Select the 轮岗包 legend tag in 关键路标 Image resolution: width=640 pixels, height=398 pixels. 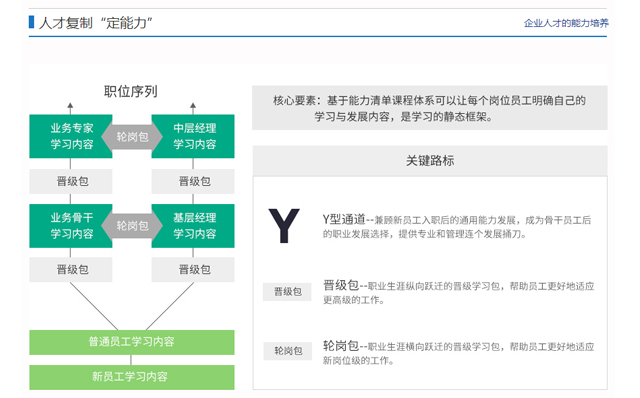point(288,351)
